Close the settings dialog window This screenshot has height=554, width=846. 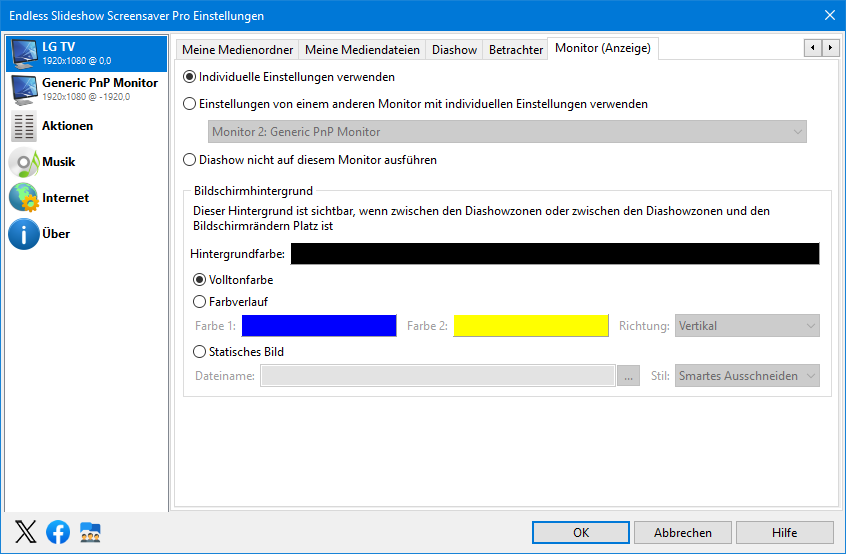pos(830,15)
